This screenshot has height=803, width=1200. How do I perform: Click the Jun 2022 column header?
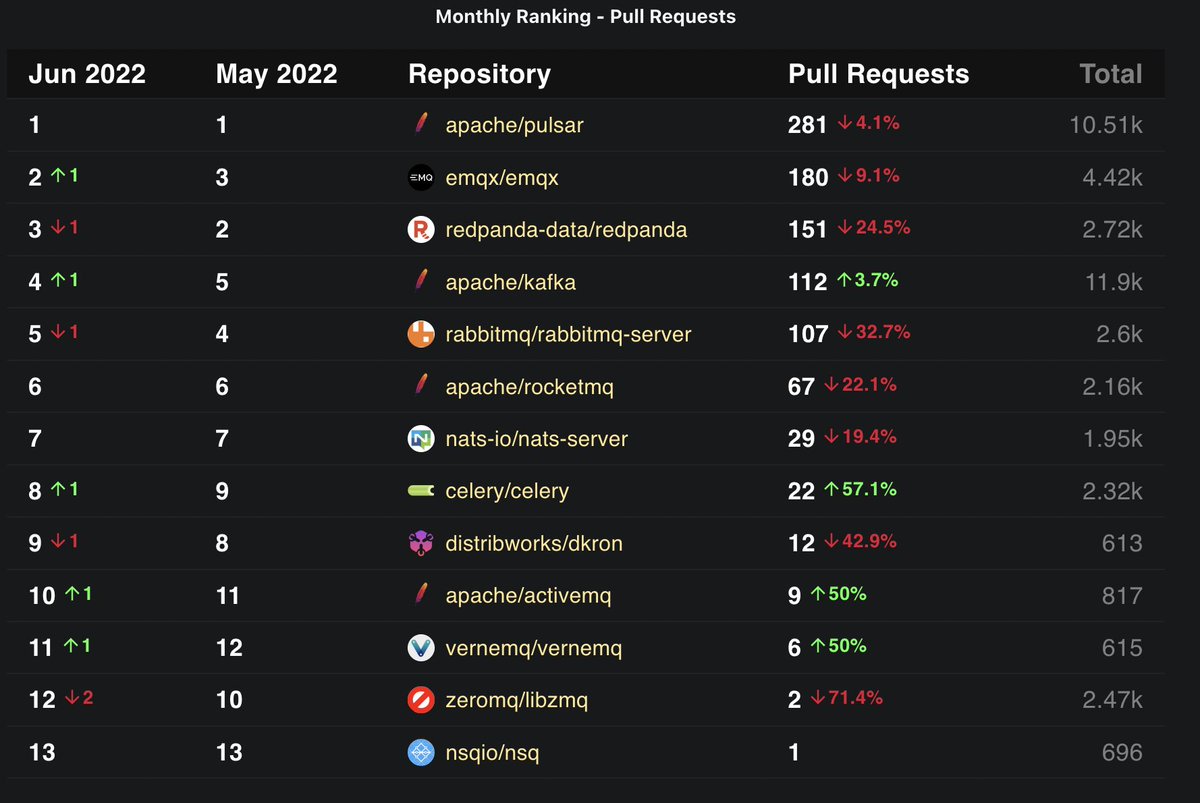click(x=86, y=73)
